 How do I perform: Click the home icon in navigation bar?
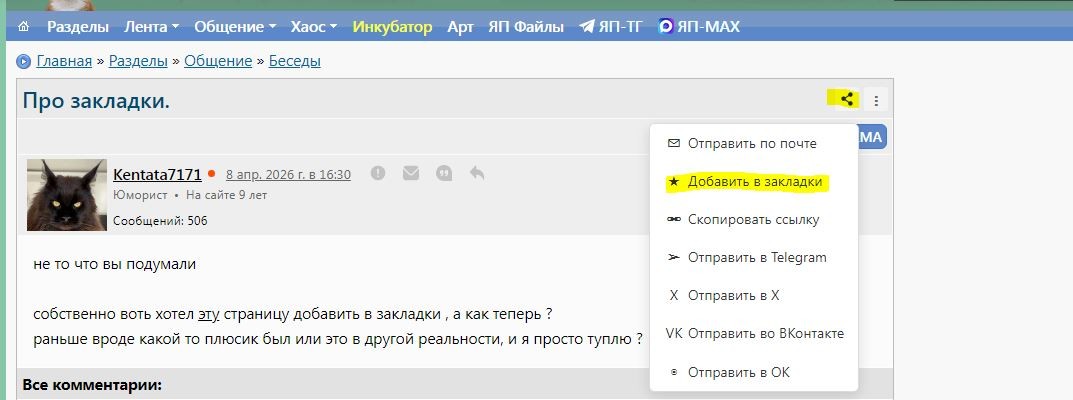pyautogui.click(x=24, y=27)
